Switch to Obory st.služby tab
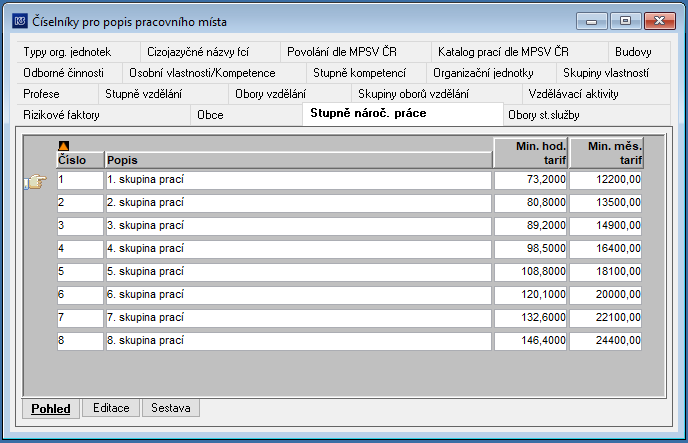This screenshot has height=443, width=688. pos(587,115)
